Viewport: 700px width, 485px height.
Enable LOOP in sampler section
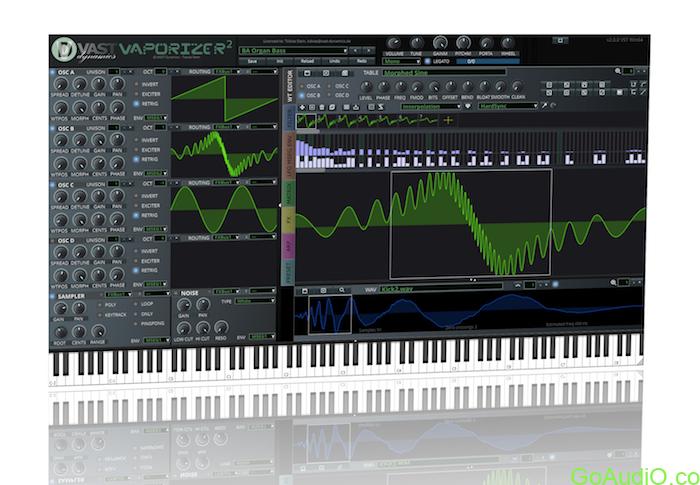pos(136,304)
